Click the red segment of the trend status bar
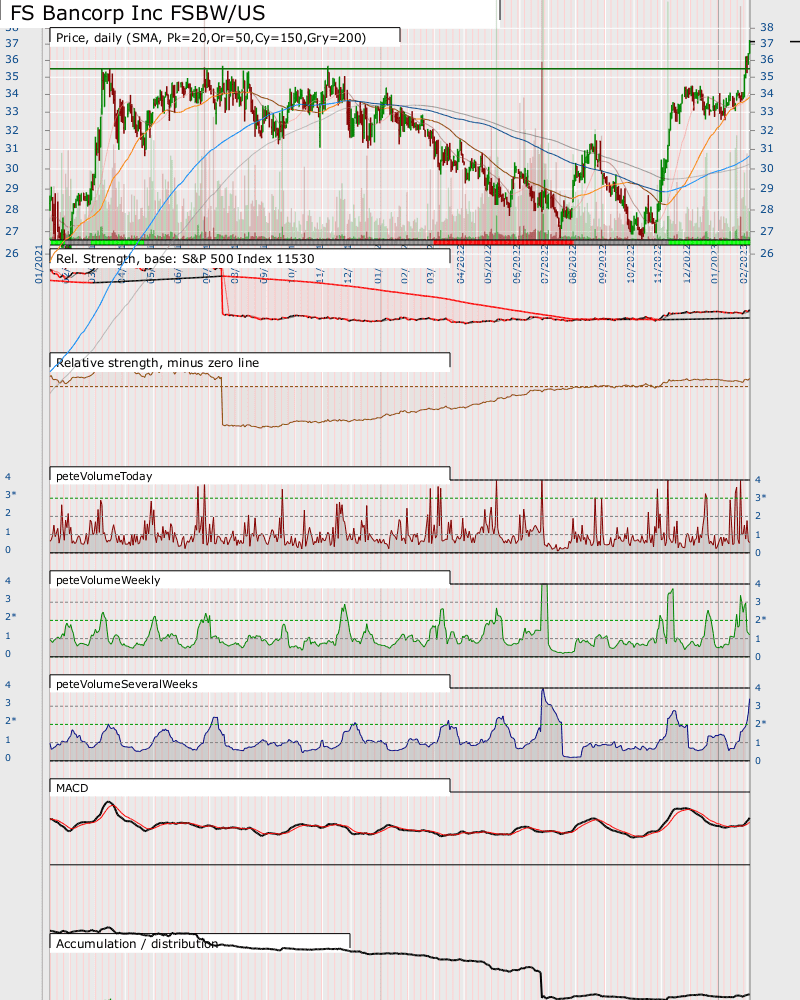 pyautogui.click(x=503, y=242)
